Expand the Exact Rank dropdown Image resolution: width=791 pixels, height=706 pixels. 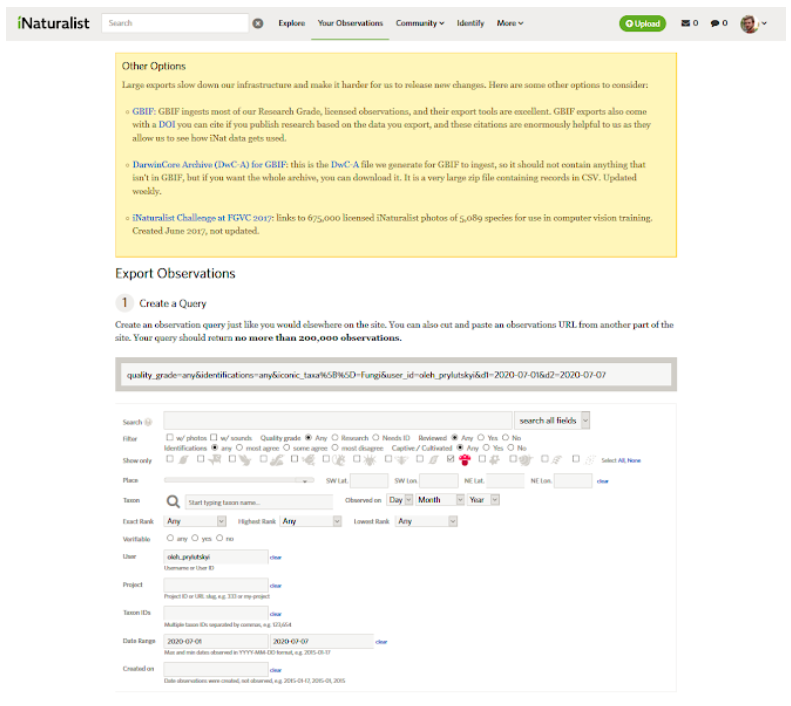coord(196,521)
